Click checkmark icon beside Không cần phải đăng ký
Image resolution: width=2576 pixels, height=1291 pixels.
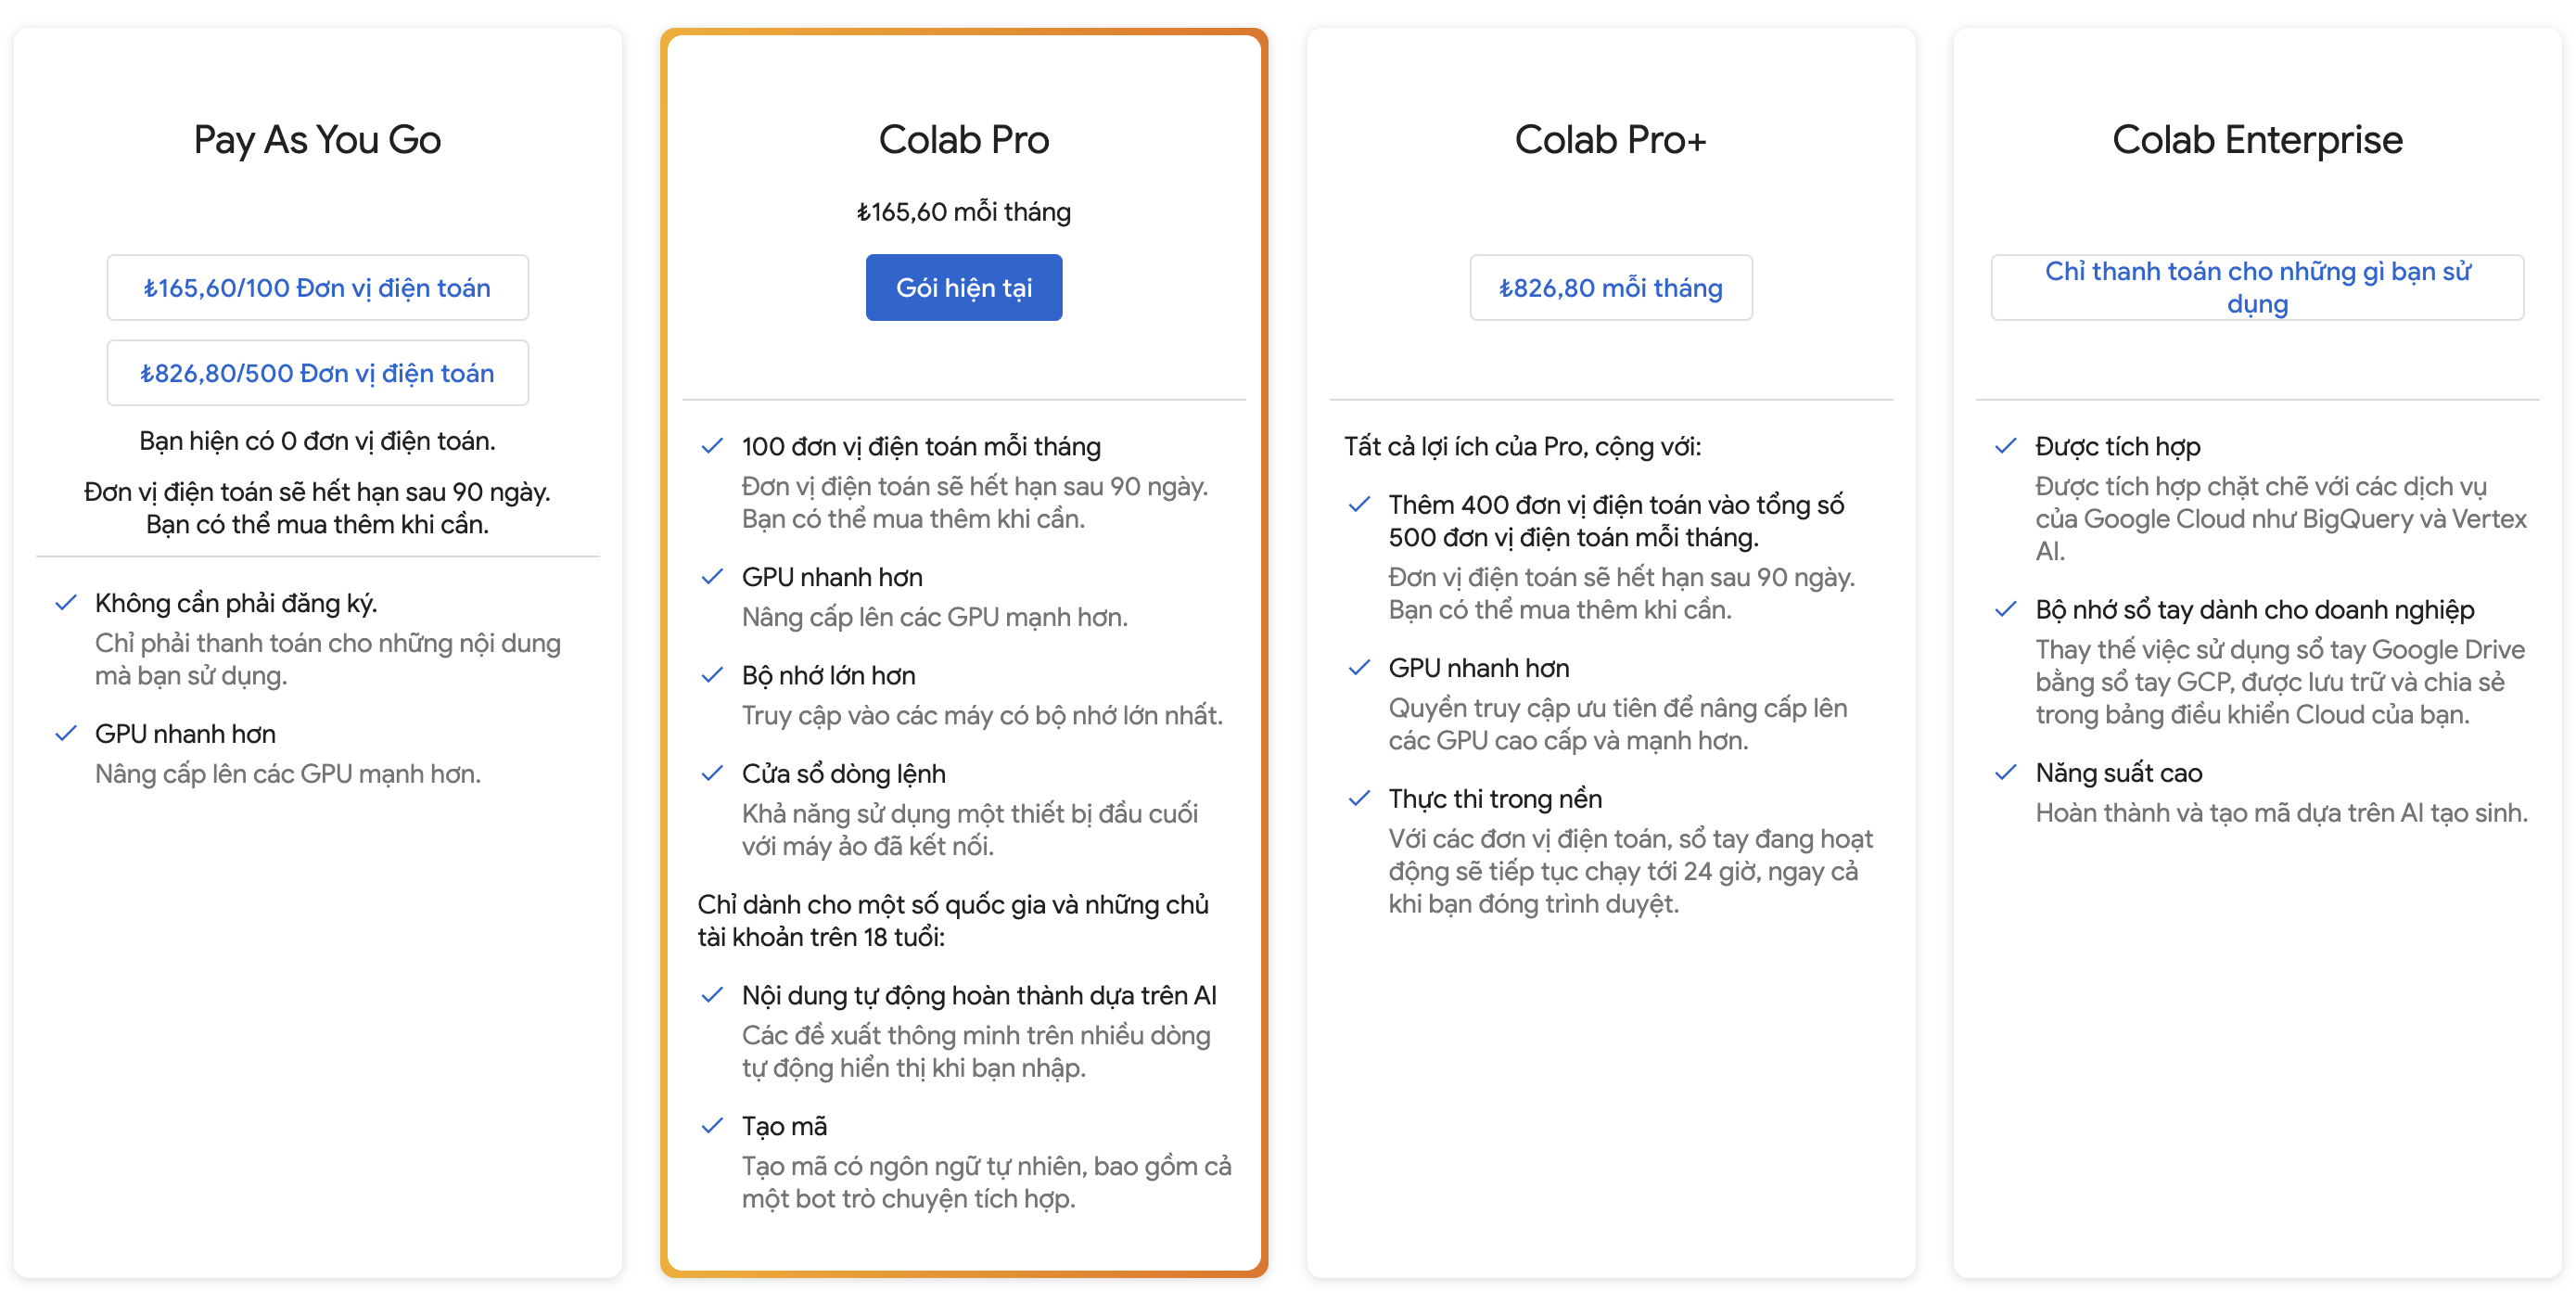[66, 603]
